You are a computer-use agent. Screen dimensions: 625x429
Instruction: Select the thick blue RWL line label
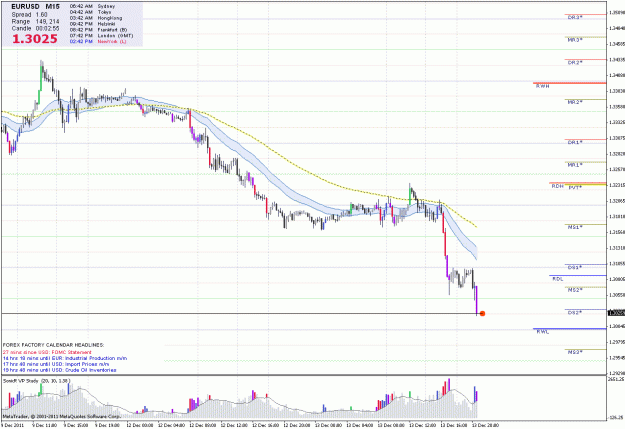coord(542,332)
